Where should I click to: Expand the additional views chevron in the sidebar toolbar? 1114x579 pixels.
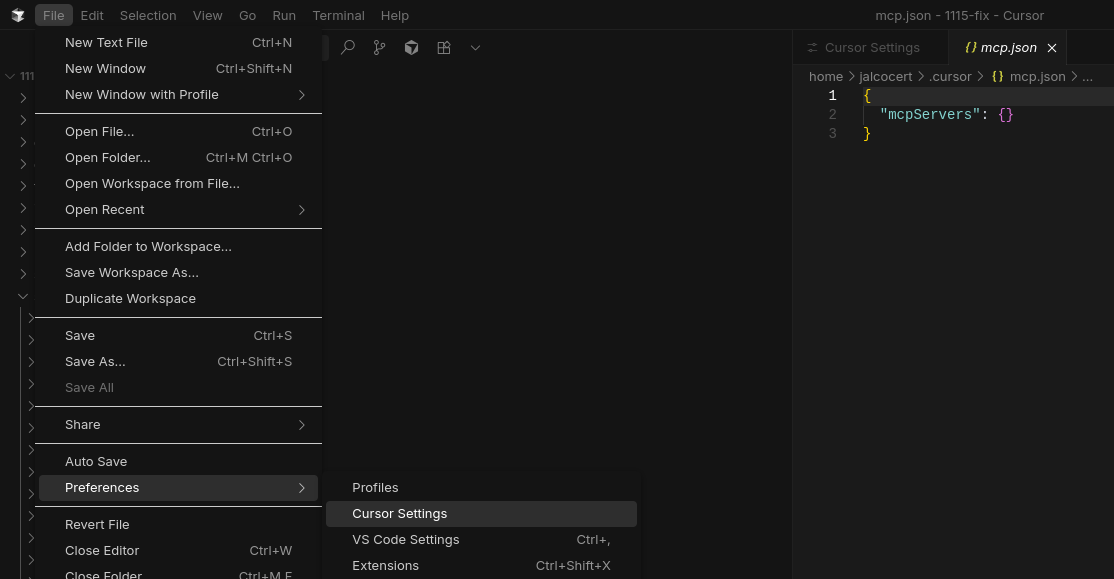(x=475, y=48)
